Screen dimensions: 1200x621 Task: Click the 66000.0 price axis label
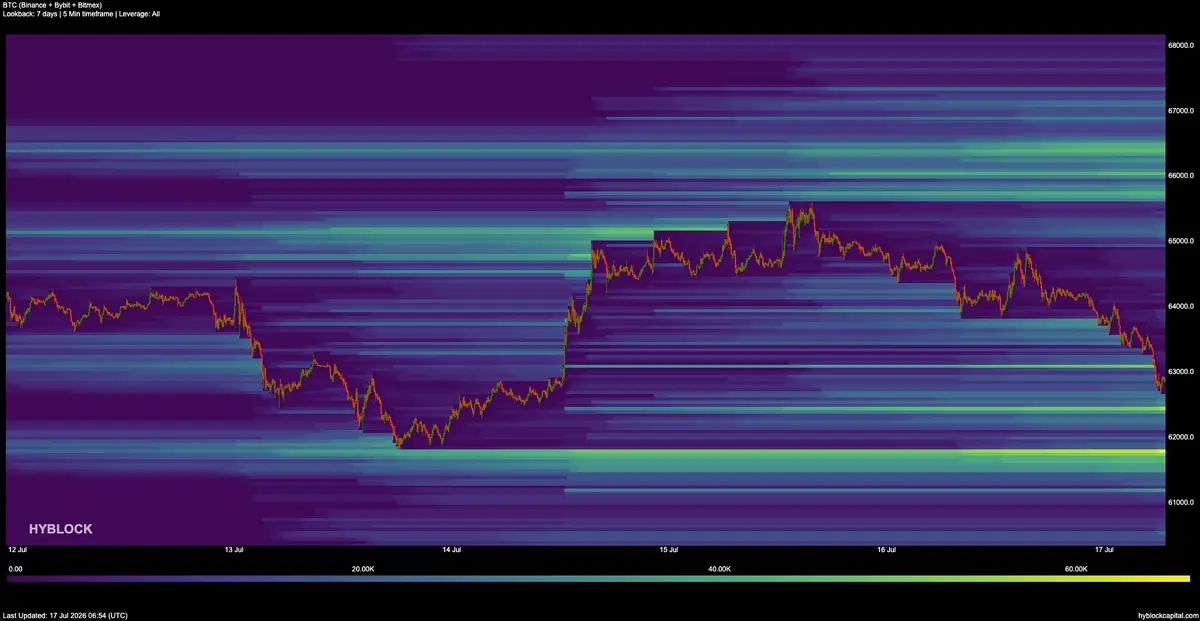1180,176
